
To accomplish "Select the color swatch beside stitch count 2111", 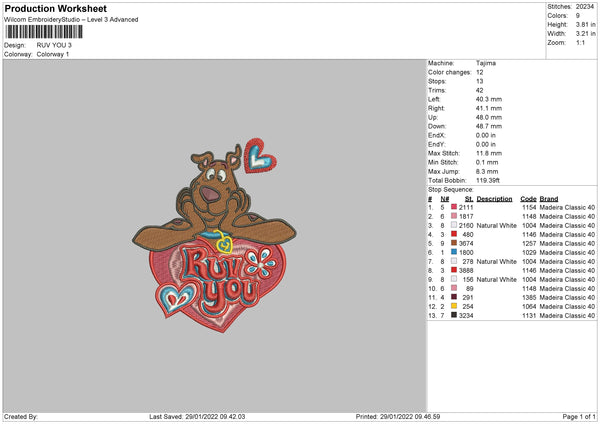I will tap(454, 207).
